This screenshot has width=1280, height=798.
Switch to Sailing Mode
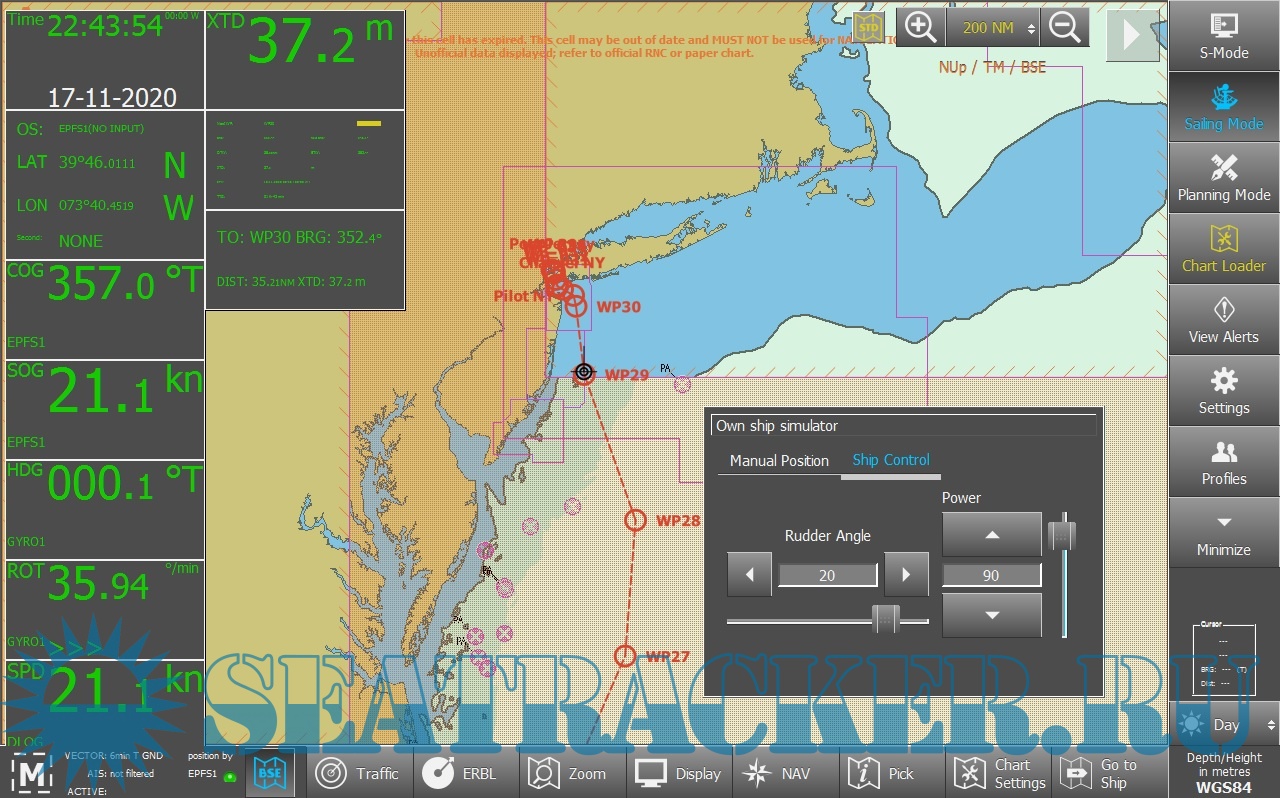coord(1224,107)
